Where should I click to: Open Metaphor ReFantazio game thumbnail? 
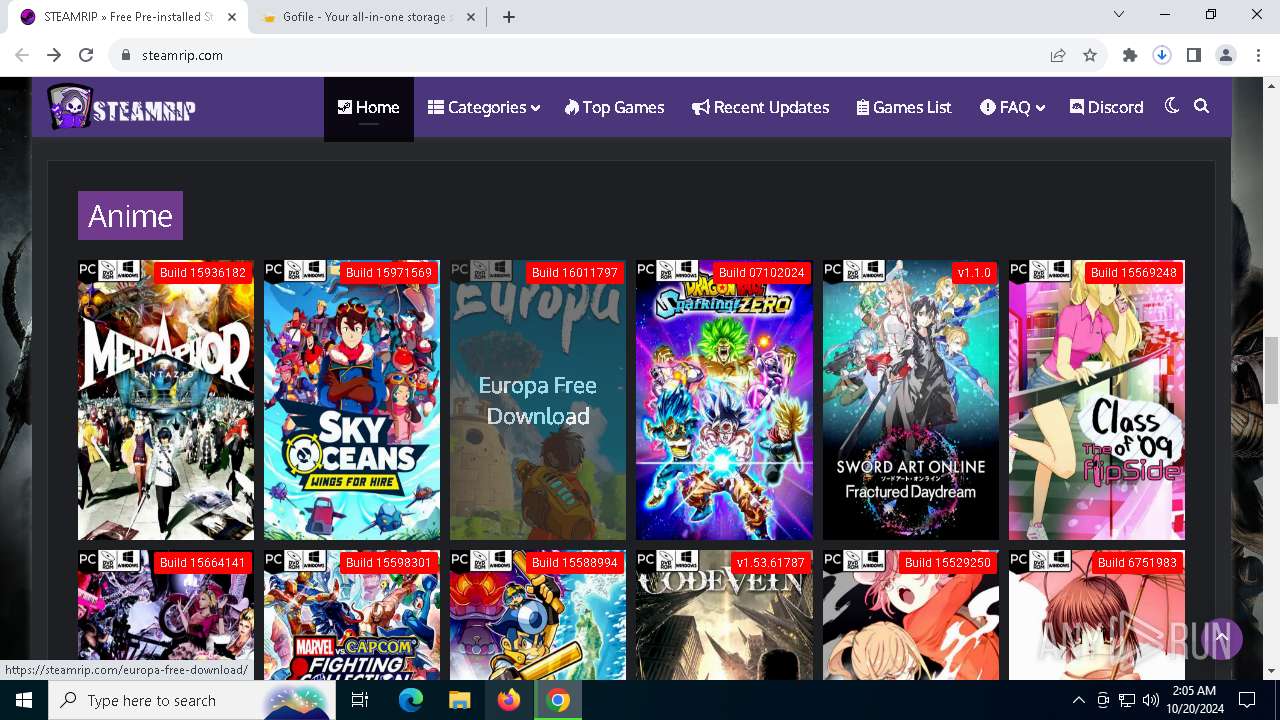point(166,400)
